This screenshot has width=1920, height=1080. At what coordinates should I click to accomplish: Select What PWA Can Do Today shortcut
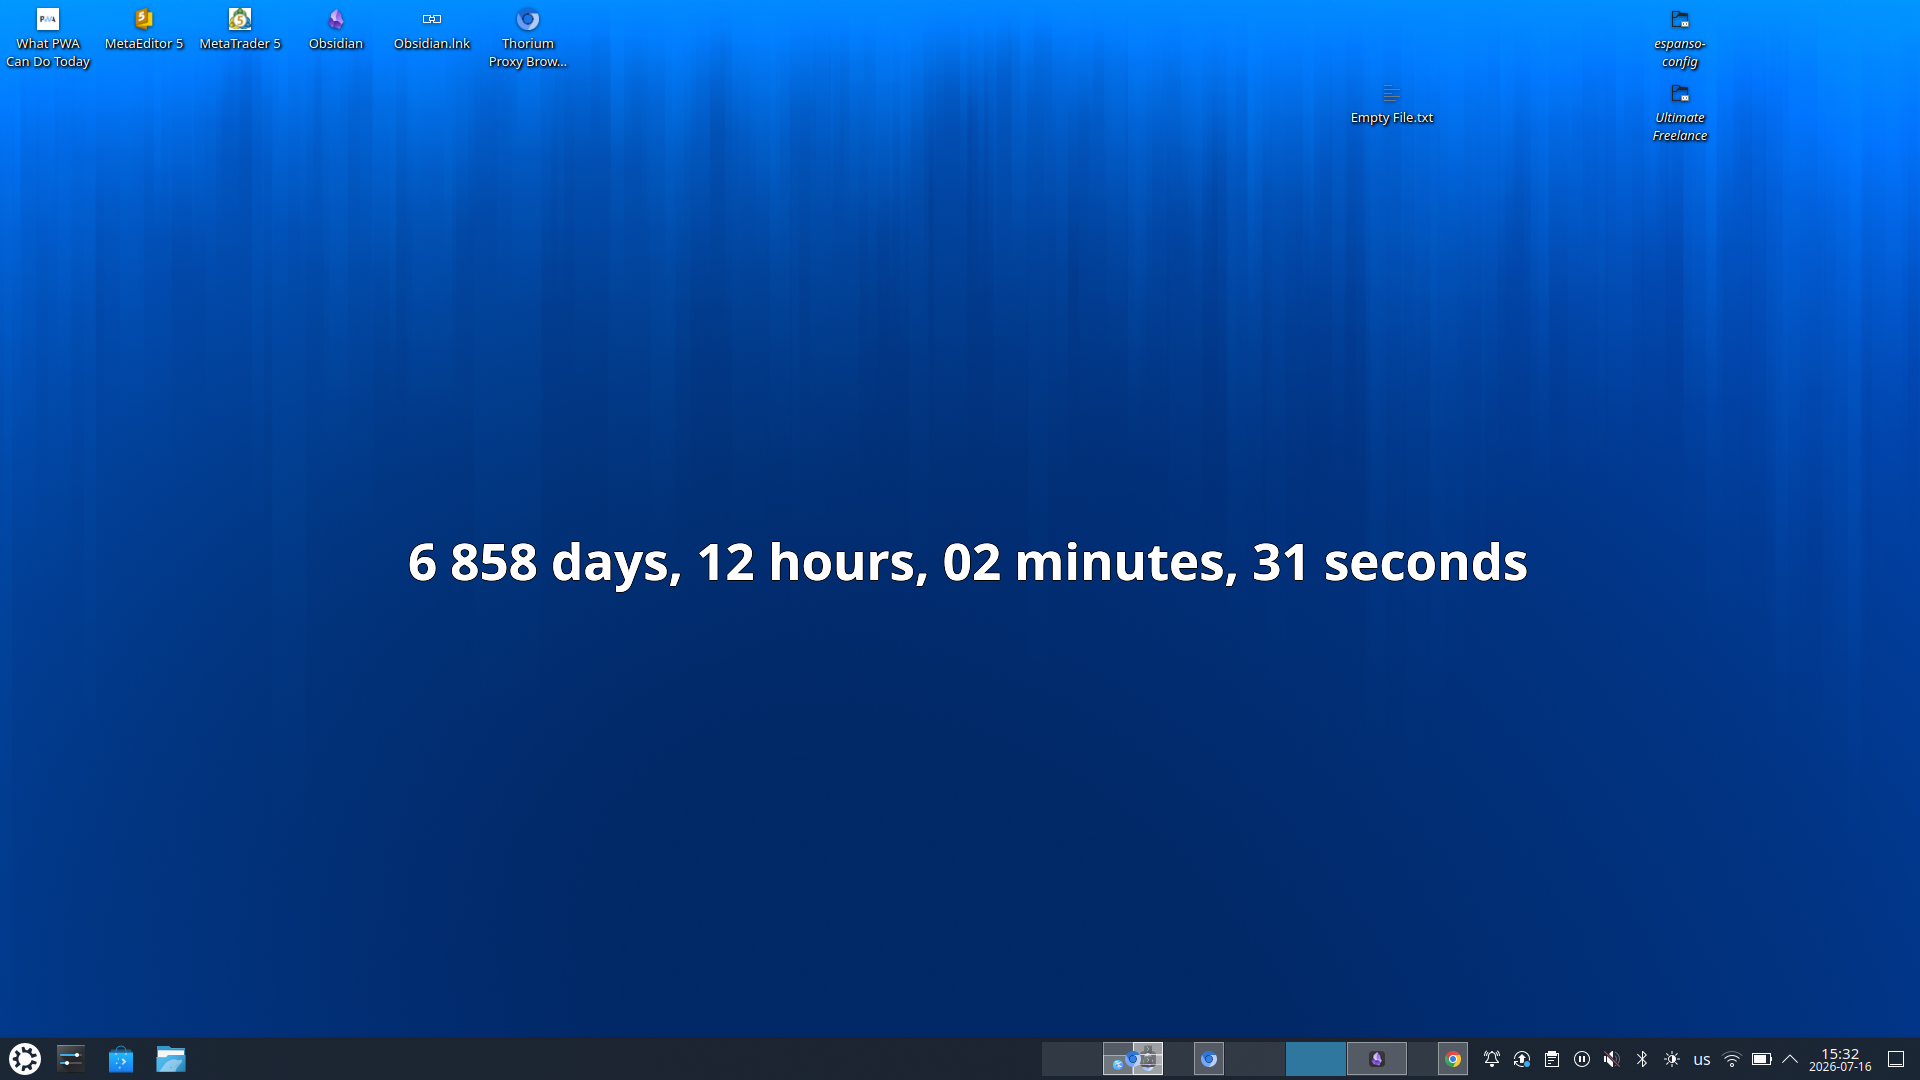coord(48,38)
